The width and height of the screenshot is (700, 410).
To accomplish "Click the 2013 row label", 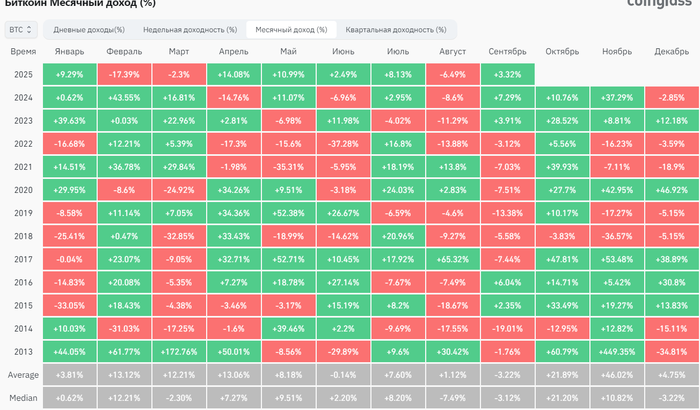I will [23, 351].
